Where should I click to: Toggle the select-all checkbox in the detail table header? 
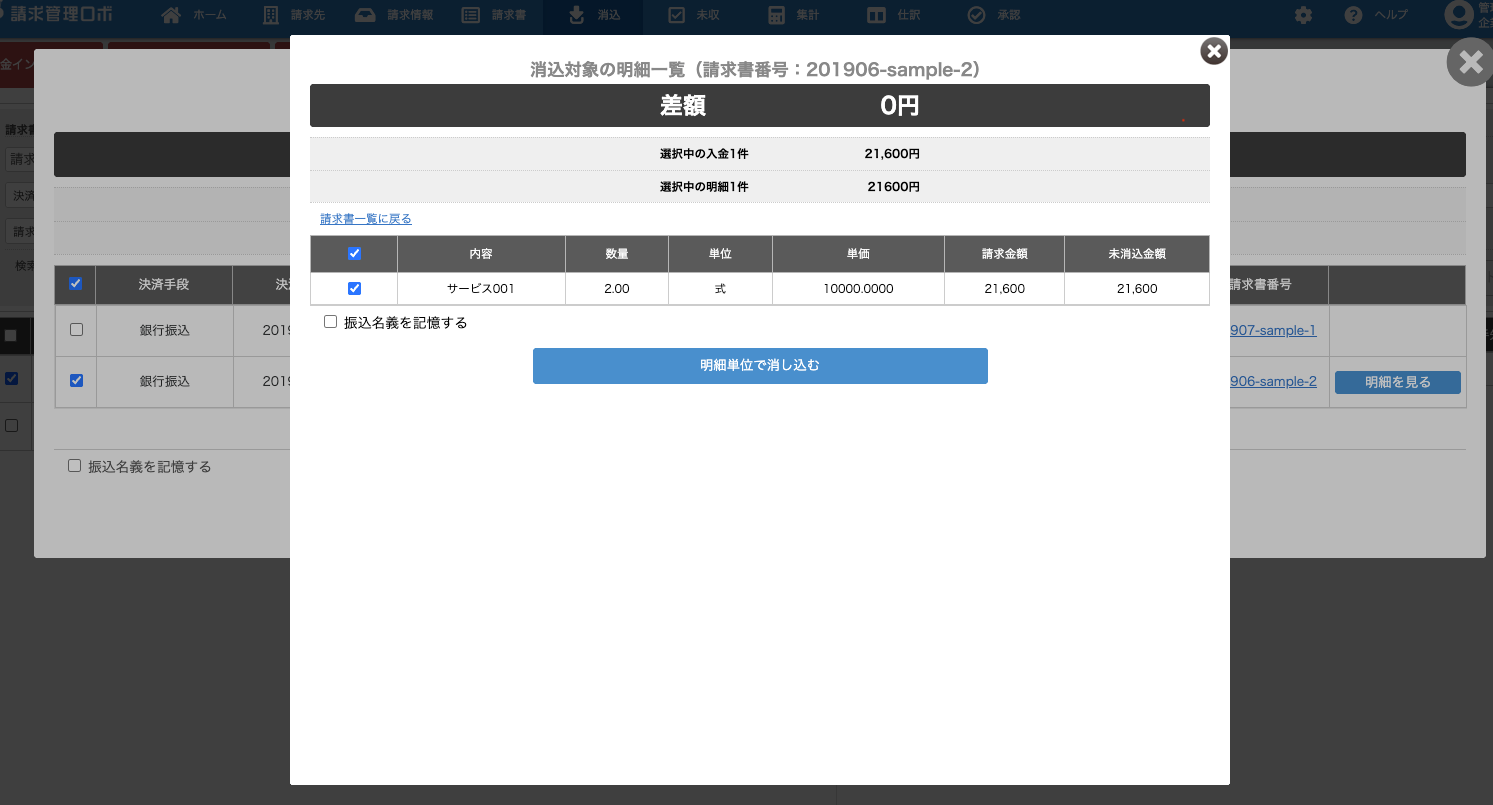tap(354, 254)
